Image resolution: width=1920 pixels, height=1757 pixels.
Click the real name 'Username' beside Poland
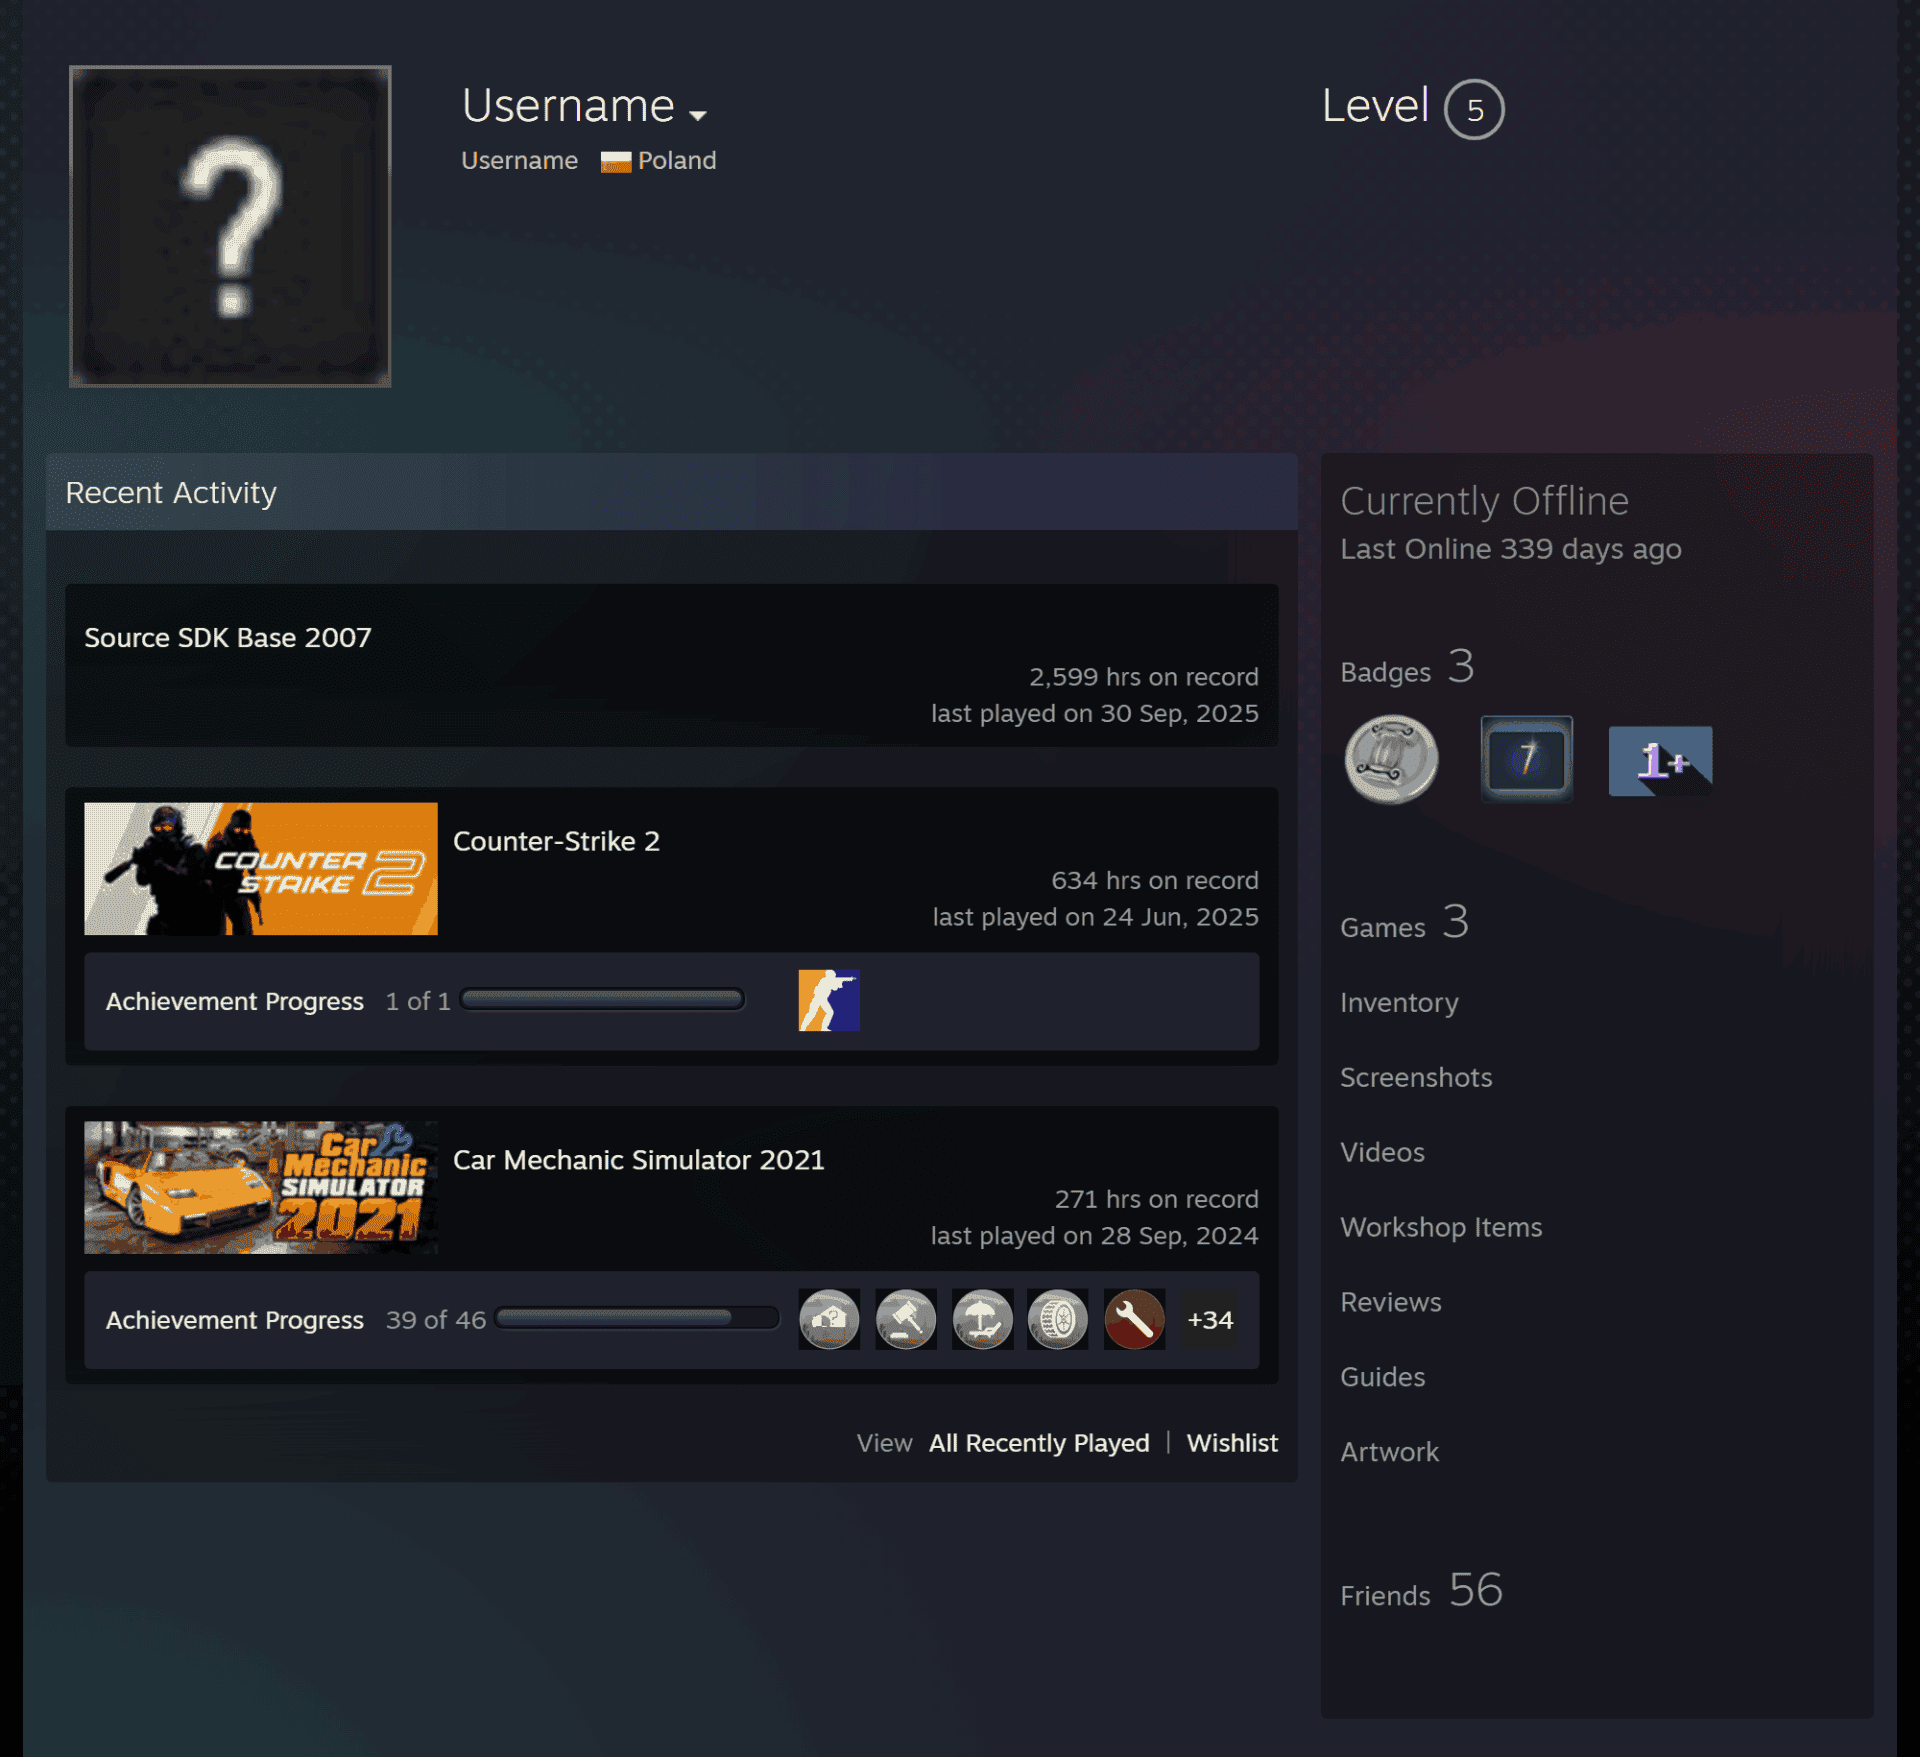(519, 161)
